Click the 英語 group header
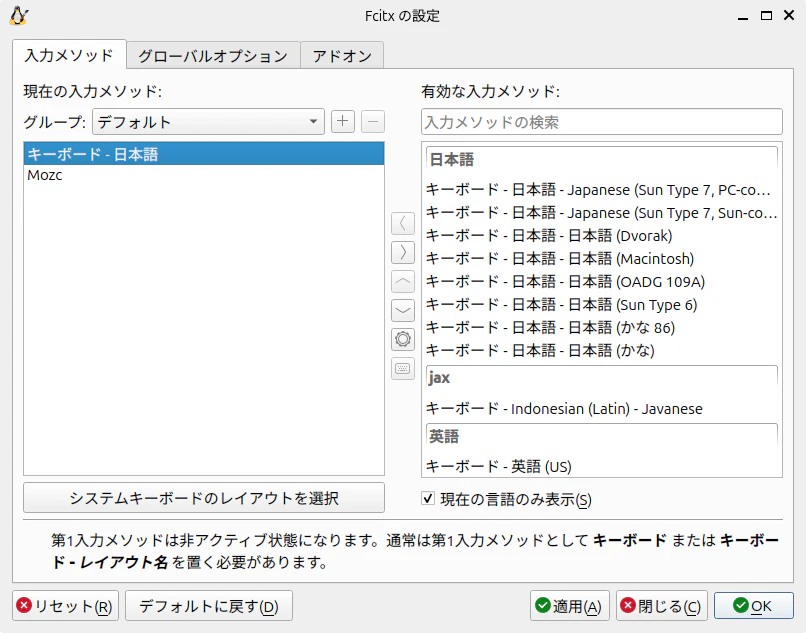Image resolution: width=806 pixels, height=633 pixels. [601, 436]
